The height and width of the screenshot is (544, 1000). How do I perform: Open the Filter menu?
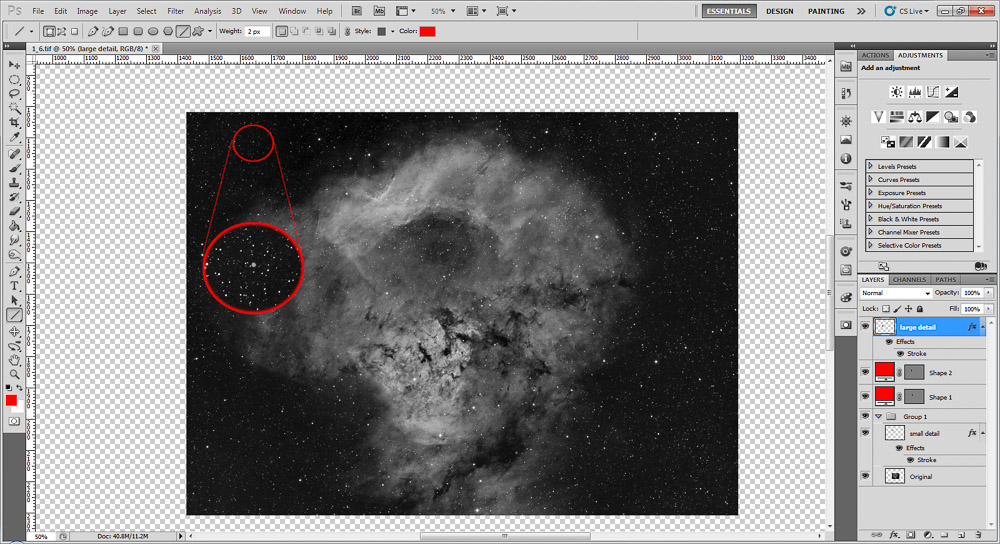pos(175,11)
